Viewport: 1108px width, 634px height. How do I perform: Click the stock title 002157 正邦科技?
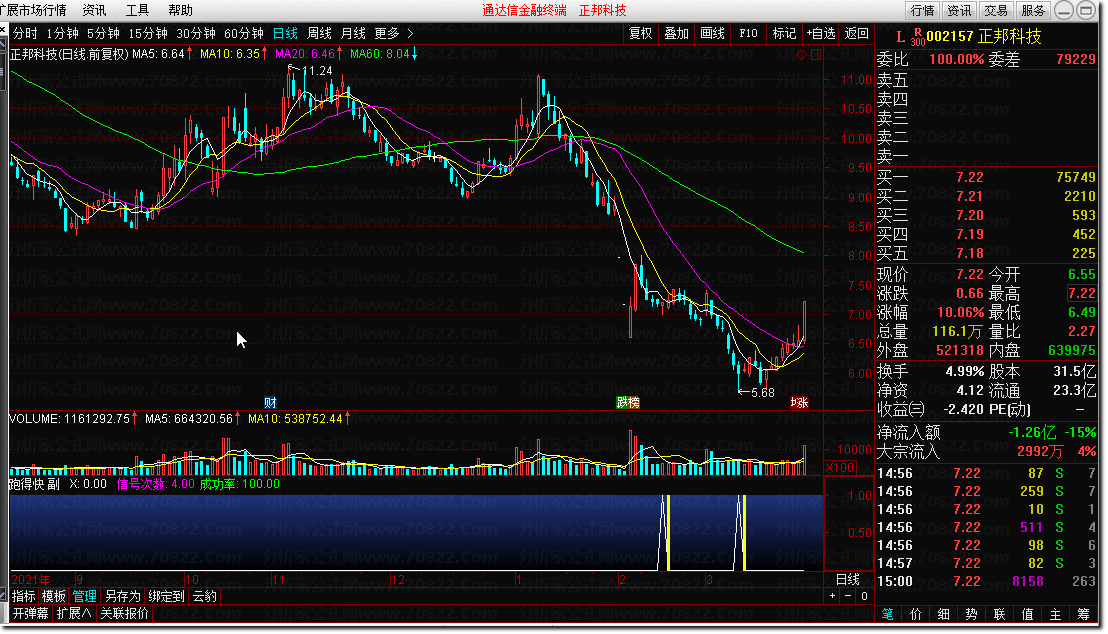(984, 37)
